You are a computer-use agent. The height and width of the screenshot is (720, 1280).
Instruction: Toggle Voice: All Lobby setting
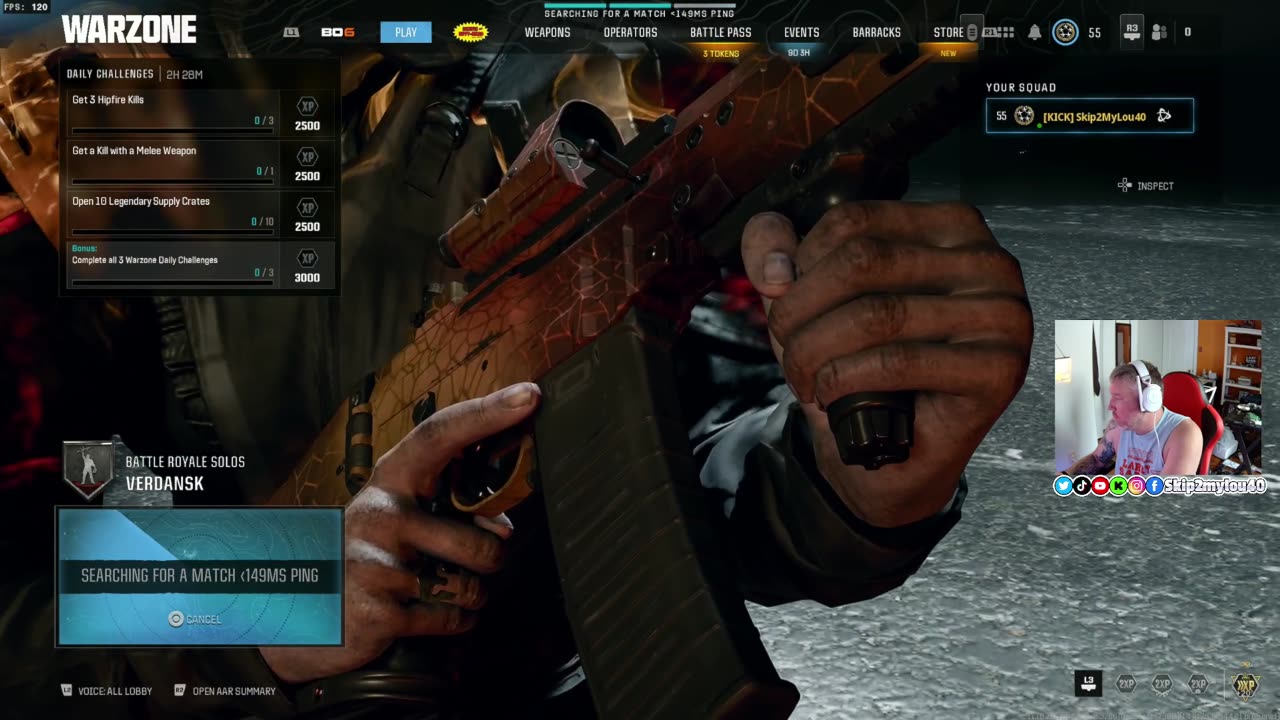(x=106, y=691)
